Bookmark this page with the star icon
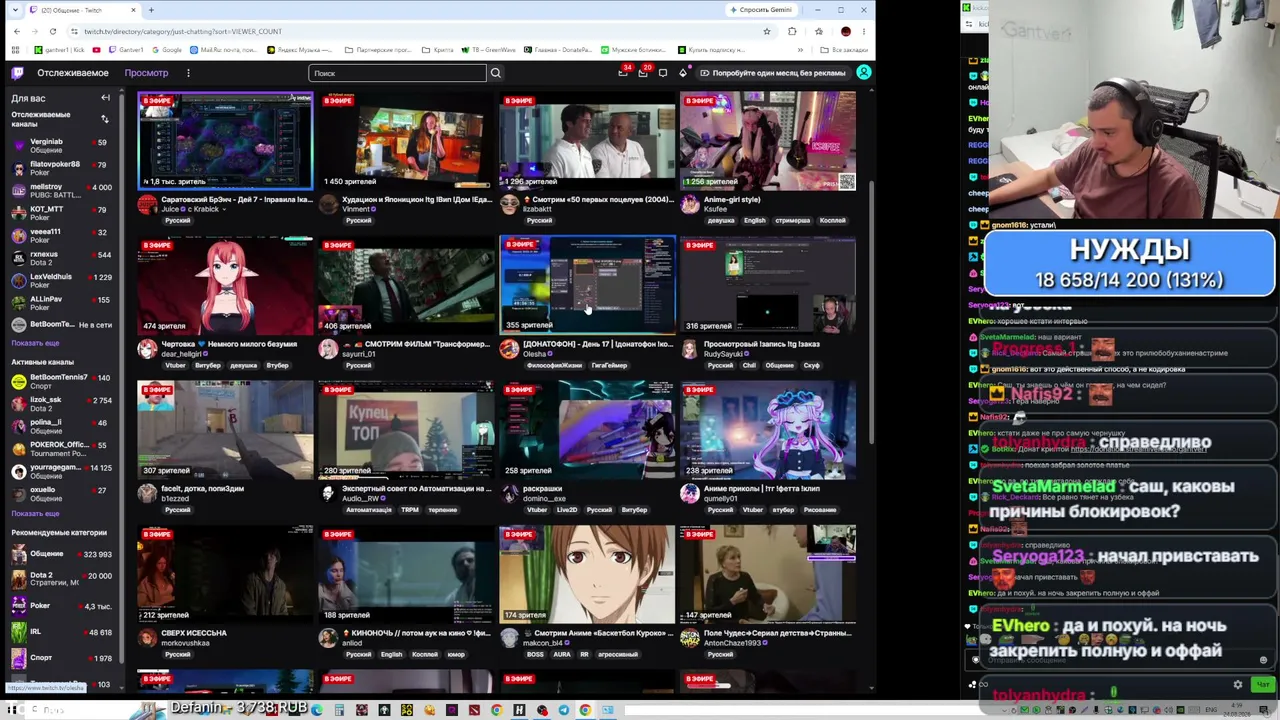Screen dimensions: 1280x720 [x=767, y=31]
